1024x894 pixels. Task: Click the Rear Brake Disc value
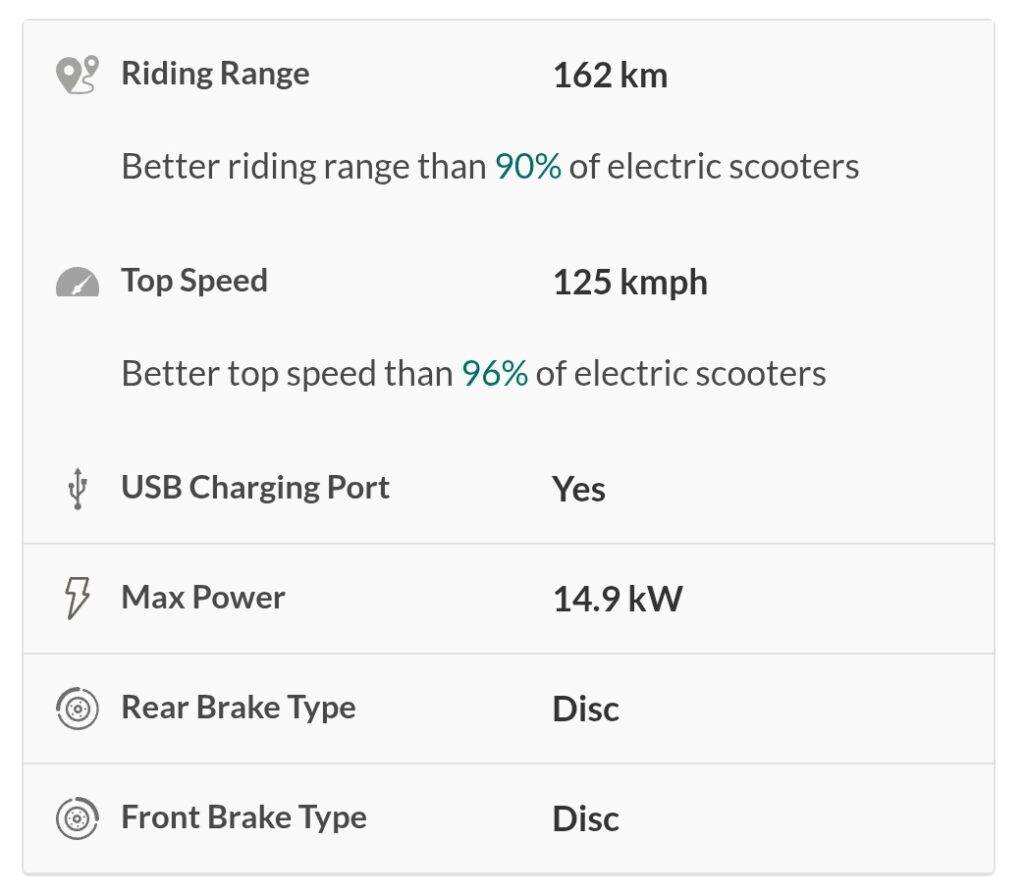[x=586, y=710]
